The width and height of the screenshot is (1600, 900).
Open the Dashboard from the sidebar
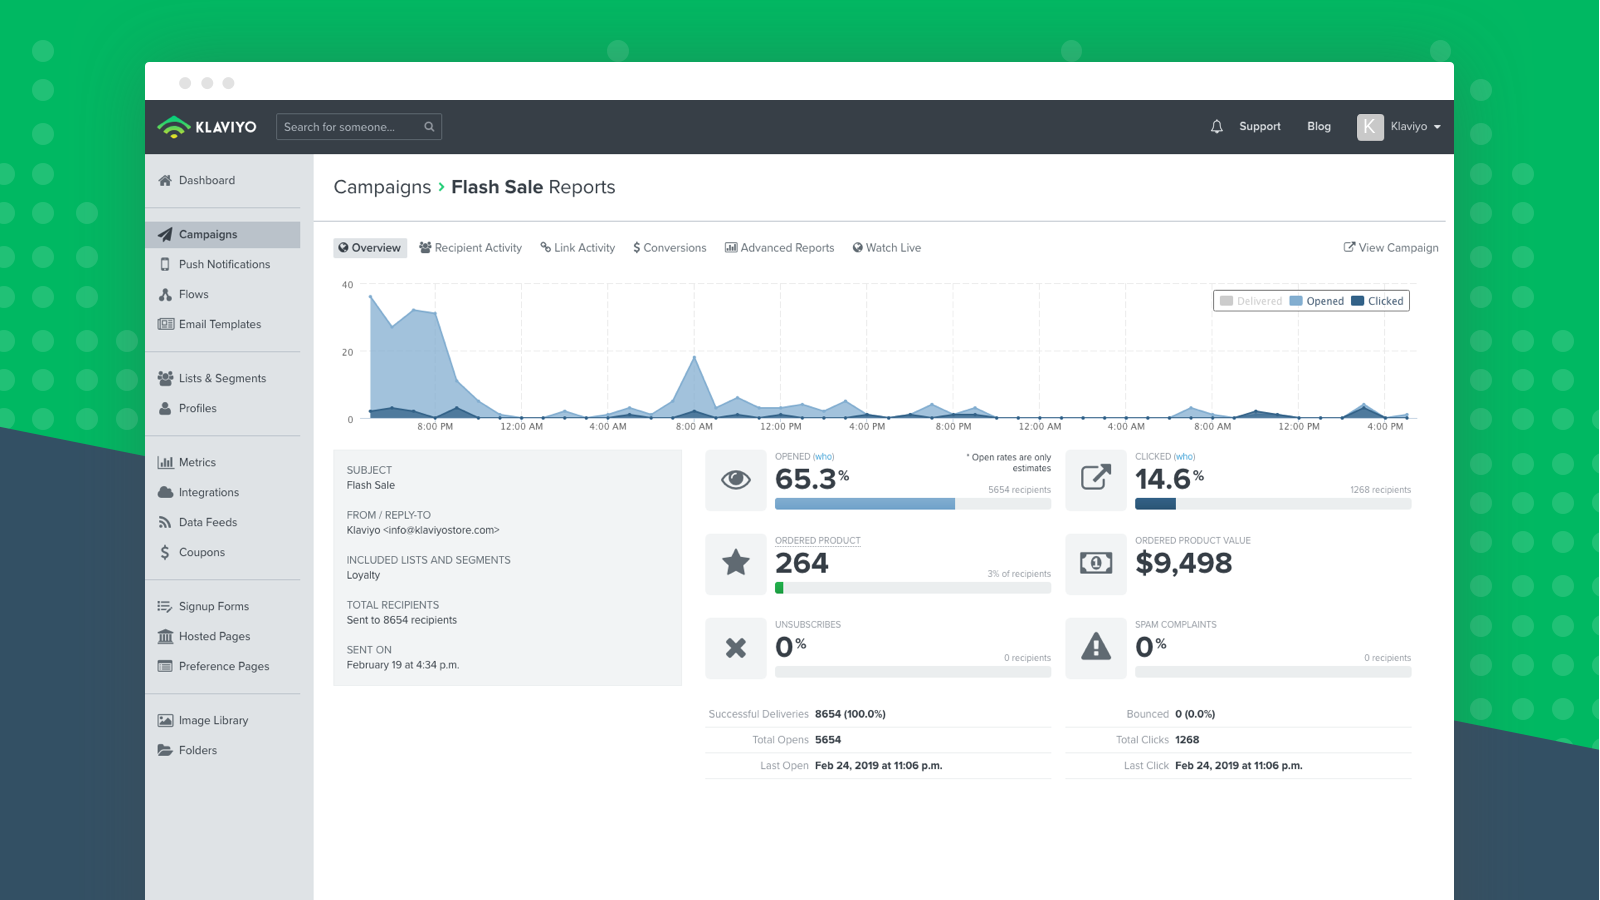click(x=207, y=180)
